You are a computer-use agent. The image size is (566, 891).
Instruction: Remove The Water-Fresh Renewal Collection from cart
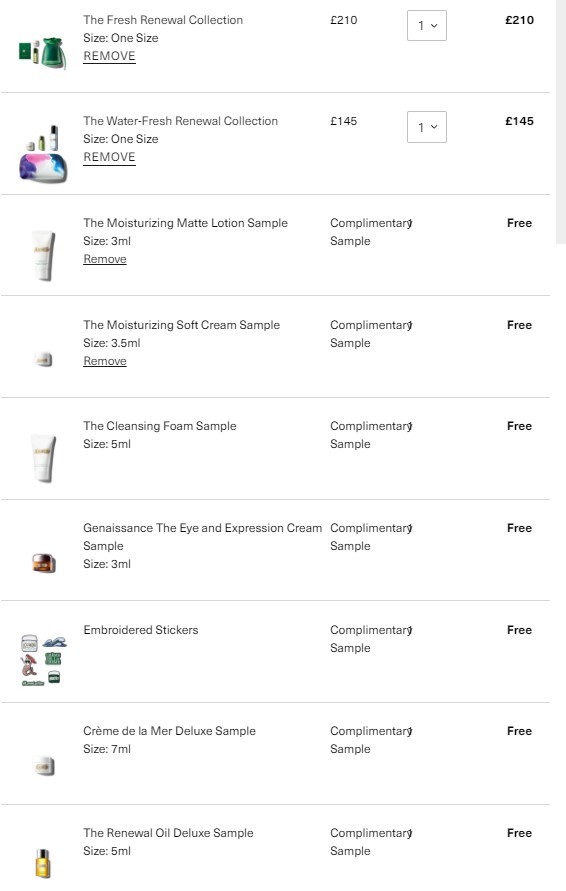point(109,157)
